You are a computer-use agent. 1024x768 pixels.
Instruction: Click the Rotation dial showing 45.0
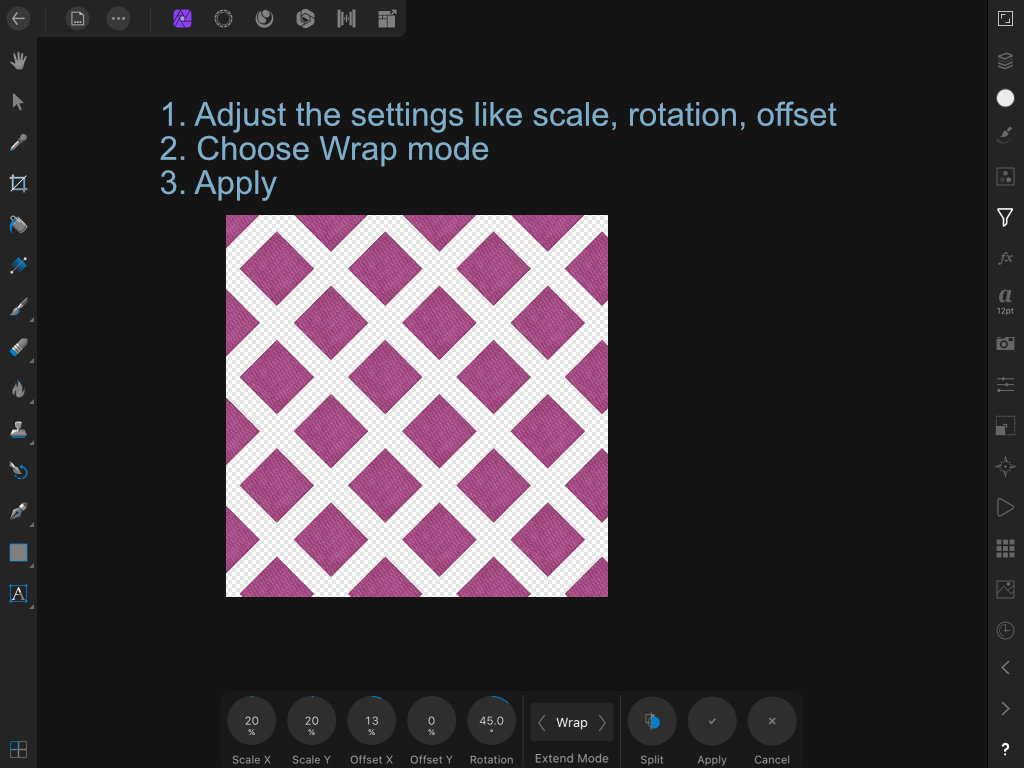[x=492, y=722]
